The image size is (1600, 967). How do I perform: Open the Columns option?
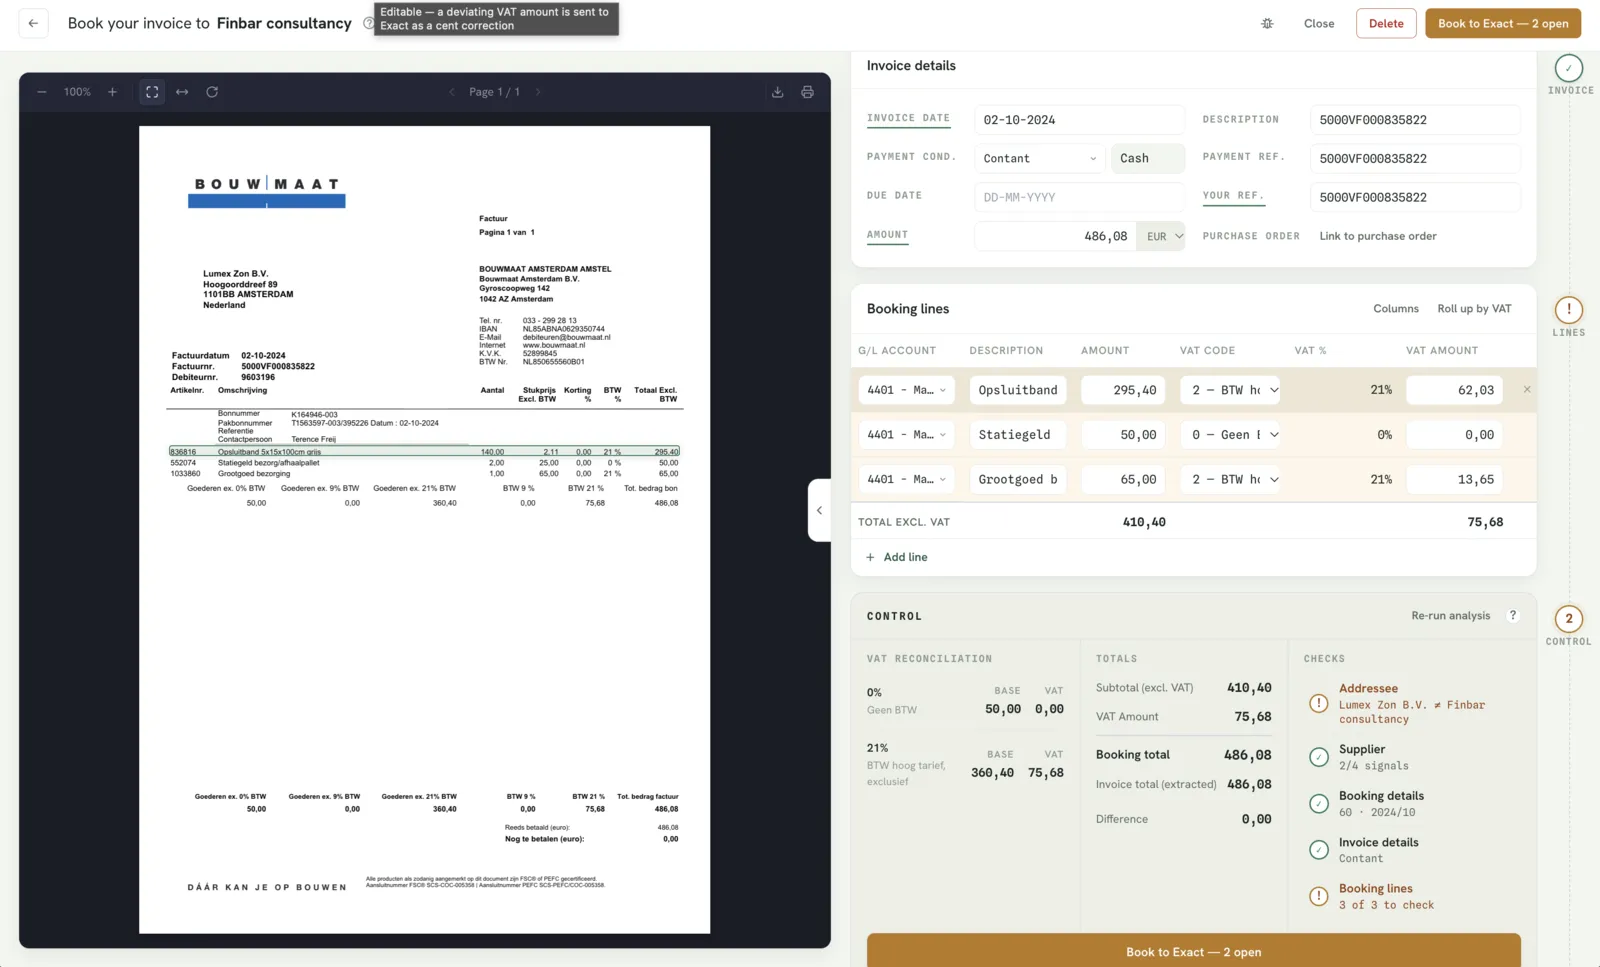pos(1396,308)
